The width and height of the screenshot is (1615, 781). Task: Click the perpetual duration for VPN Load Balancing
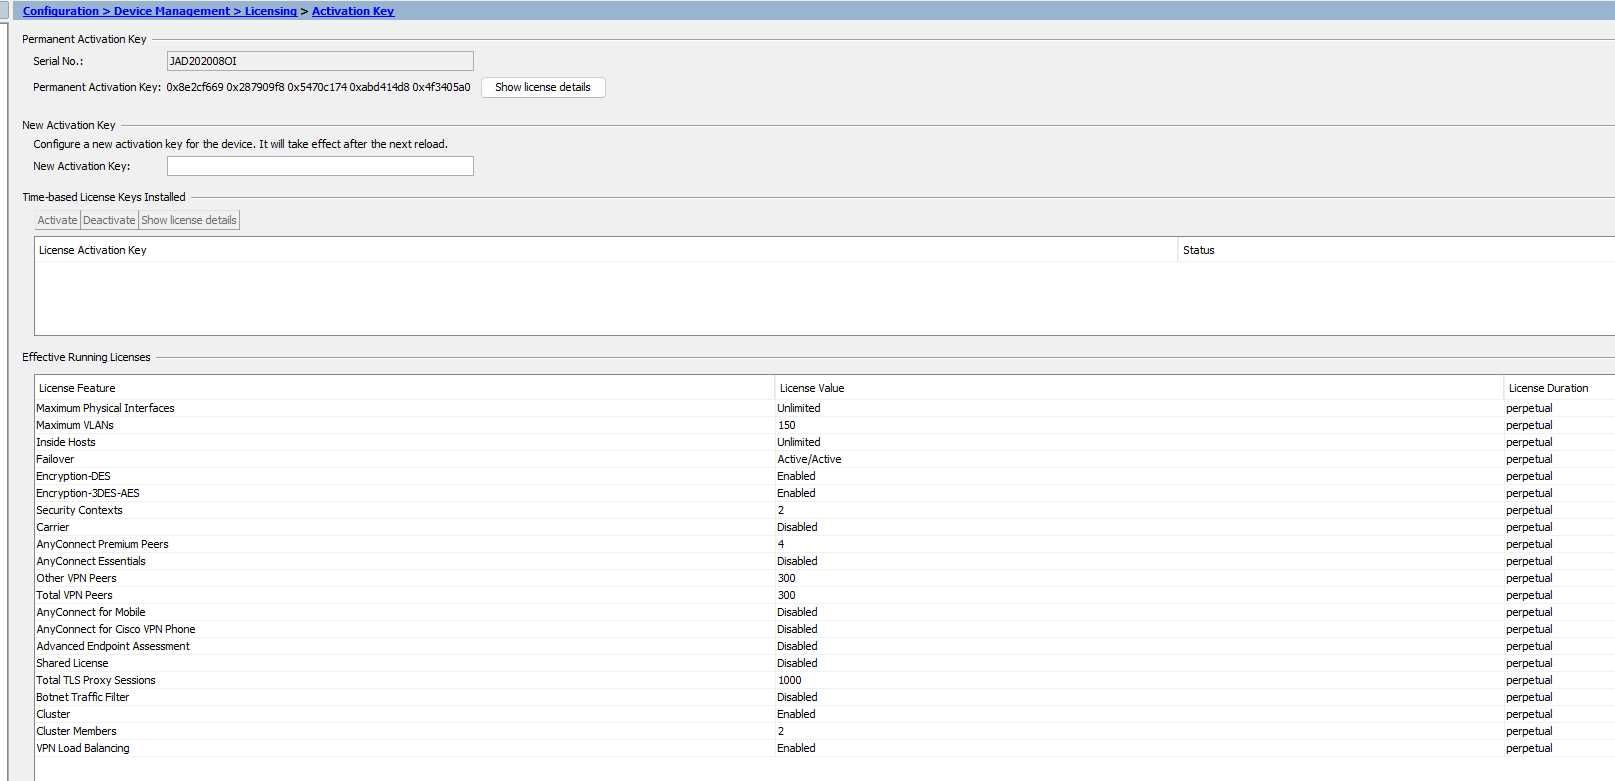tap(1529, 748)
